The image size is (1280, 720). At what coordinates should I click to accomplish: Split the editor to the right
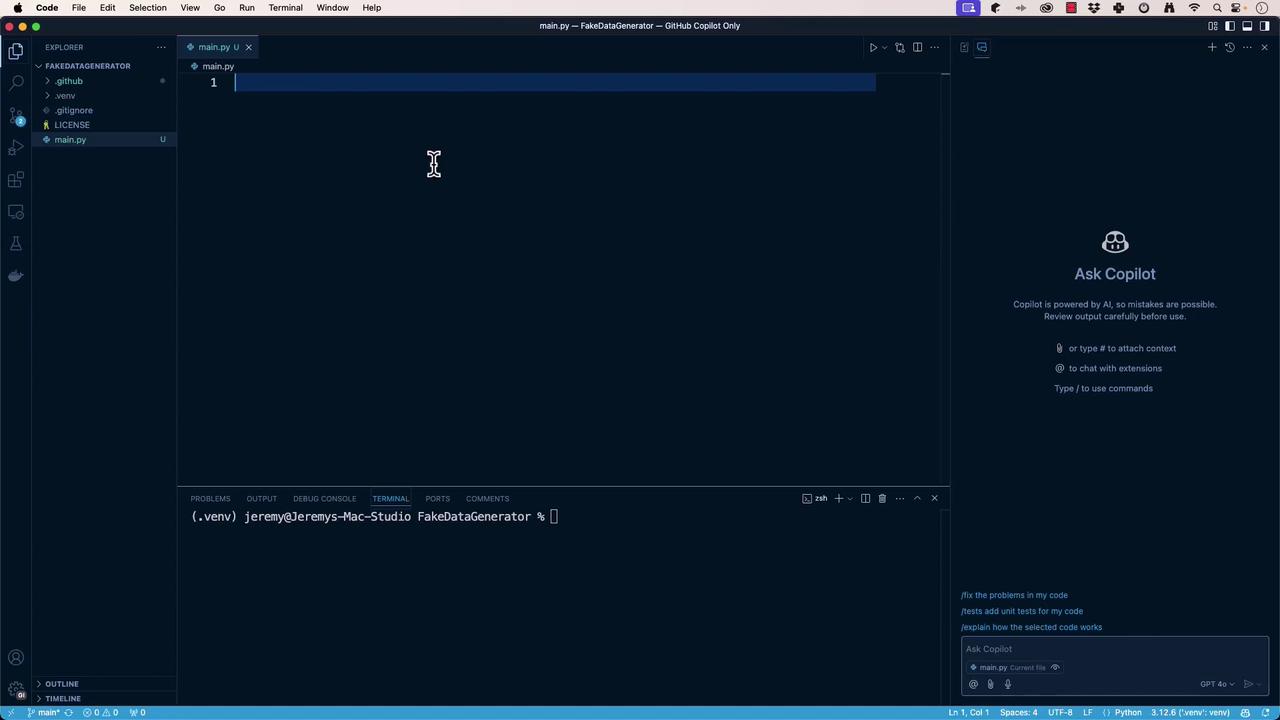tap(917, 47)
